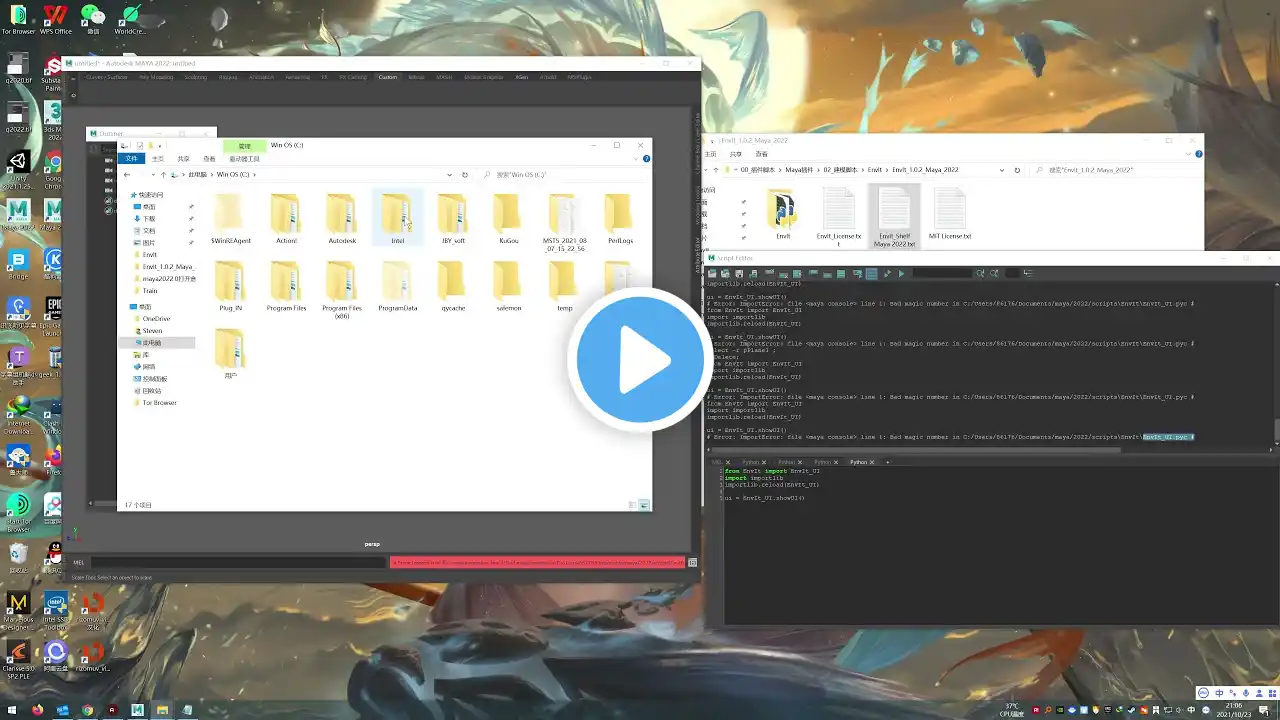Open the Autodesk folder
1280x720 pixels.
[342, 218]
